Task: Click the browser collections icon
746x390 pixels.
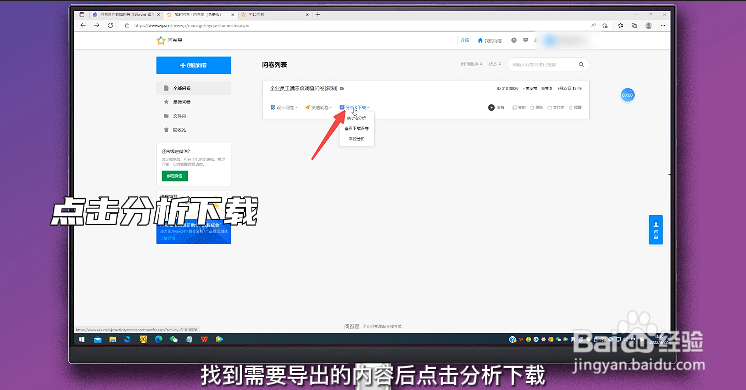Action: pos(634,25)
